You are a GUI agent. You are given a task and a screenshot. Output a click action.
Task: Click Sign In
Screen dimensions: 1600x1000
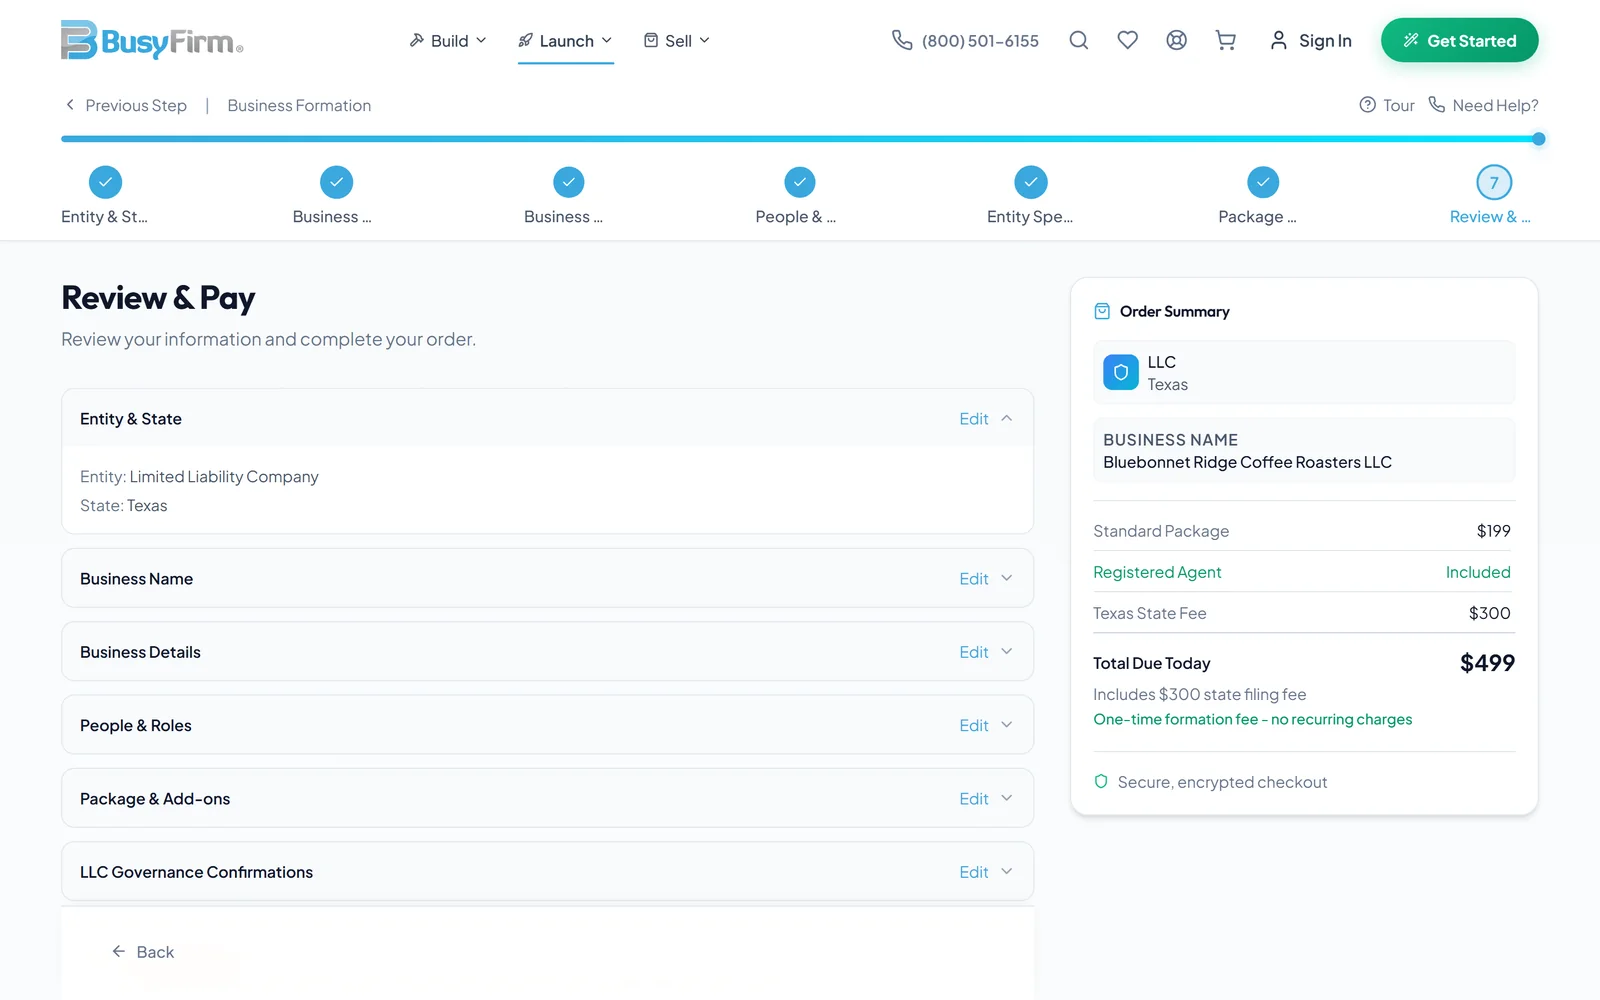click(1310, 40)
